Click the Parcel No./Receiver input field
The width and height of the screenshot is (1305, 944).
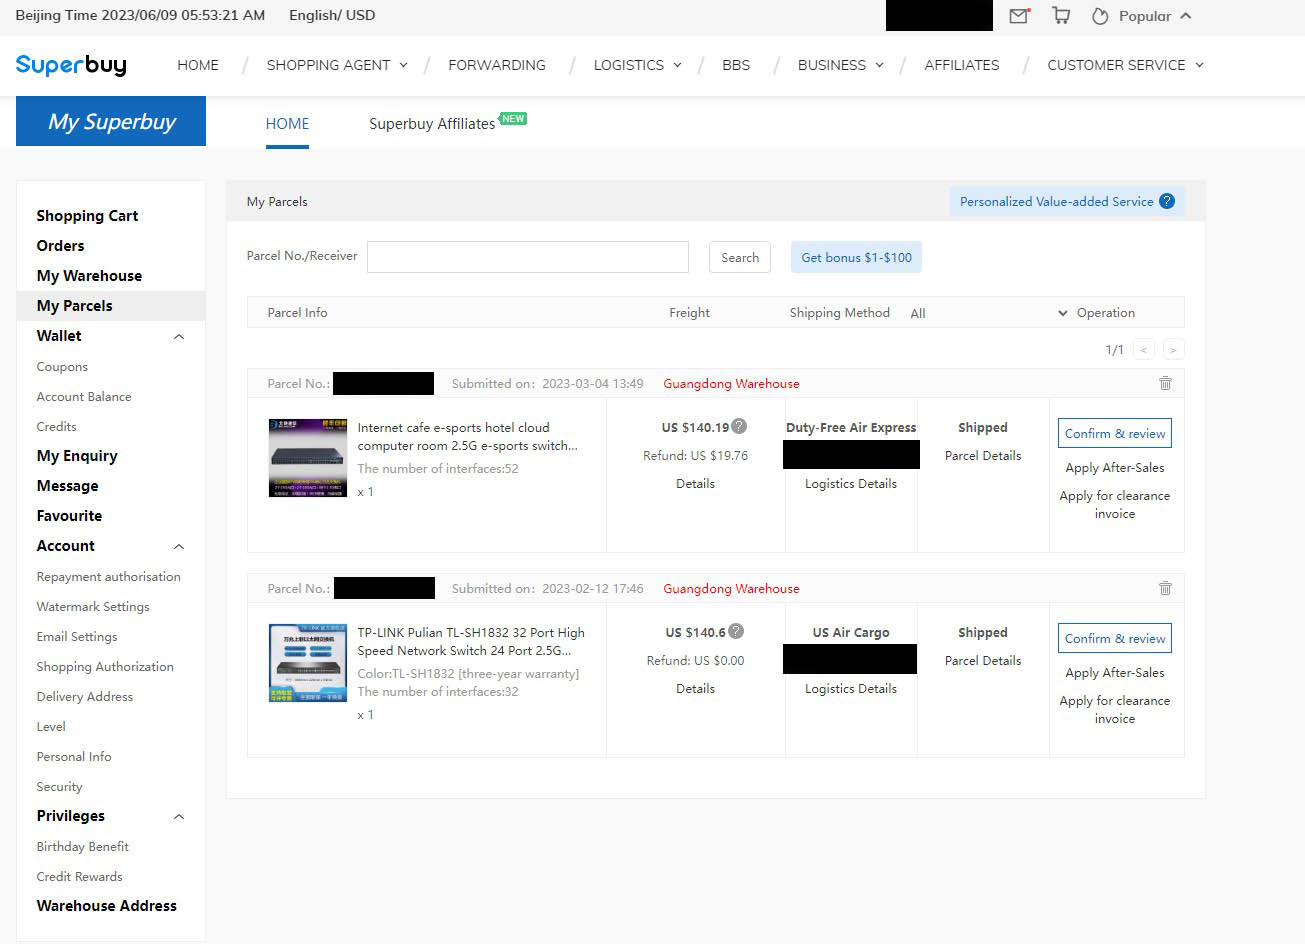[527, 257]
